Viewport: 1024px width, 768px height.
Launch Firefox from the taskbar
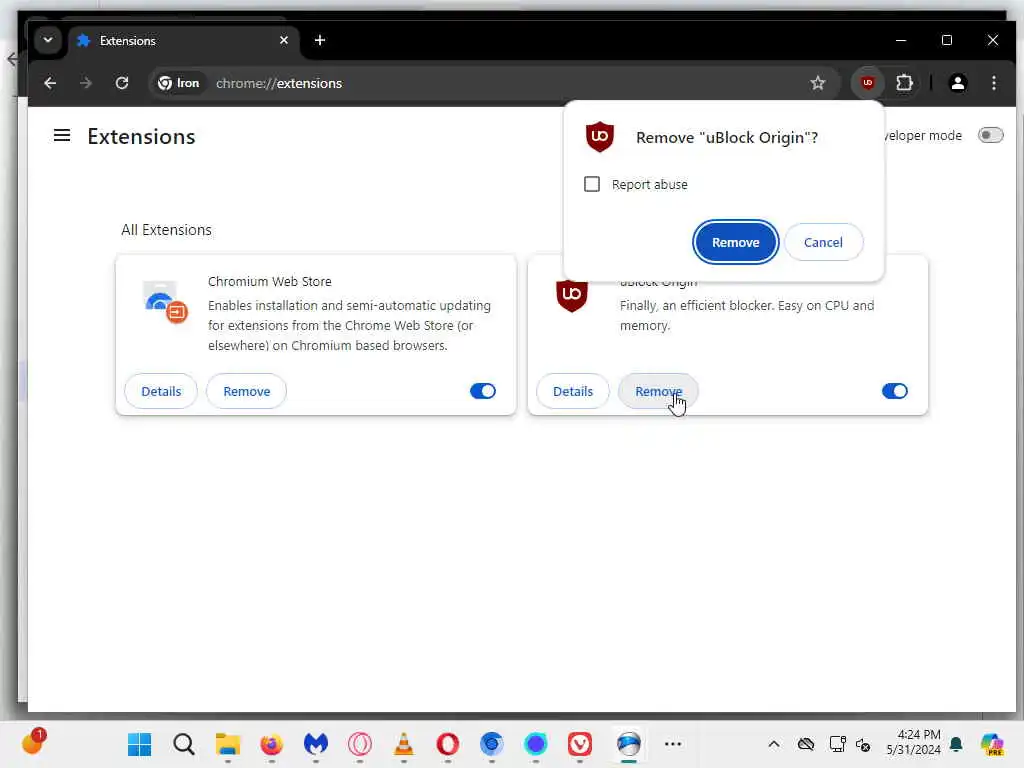[272, 744]
